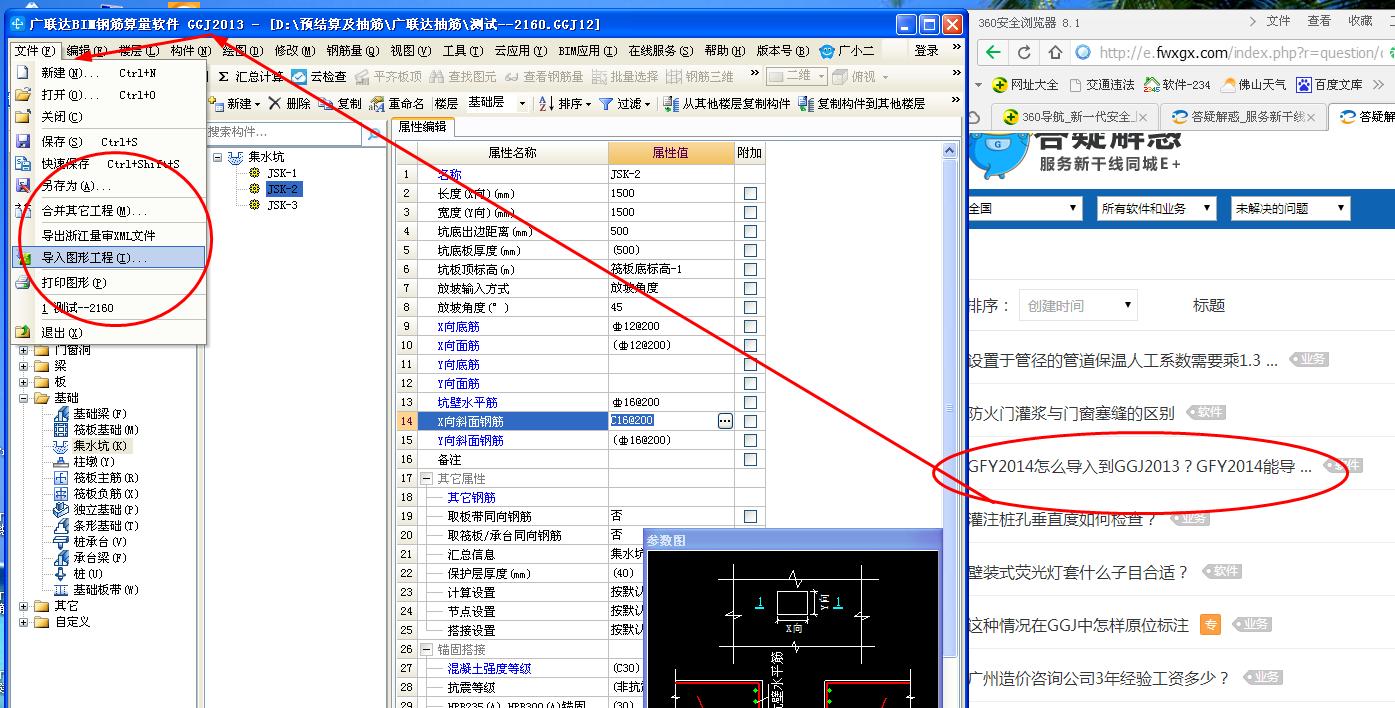The width and height of the screenshot is (1395, 708).
Task: Select 柱墩(Y) in module tree
Action: pyautogui.click(x=94, y=462)
